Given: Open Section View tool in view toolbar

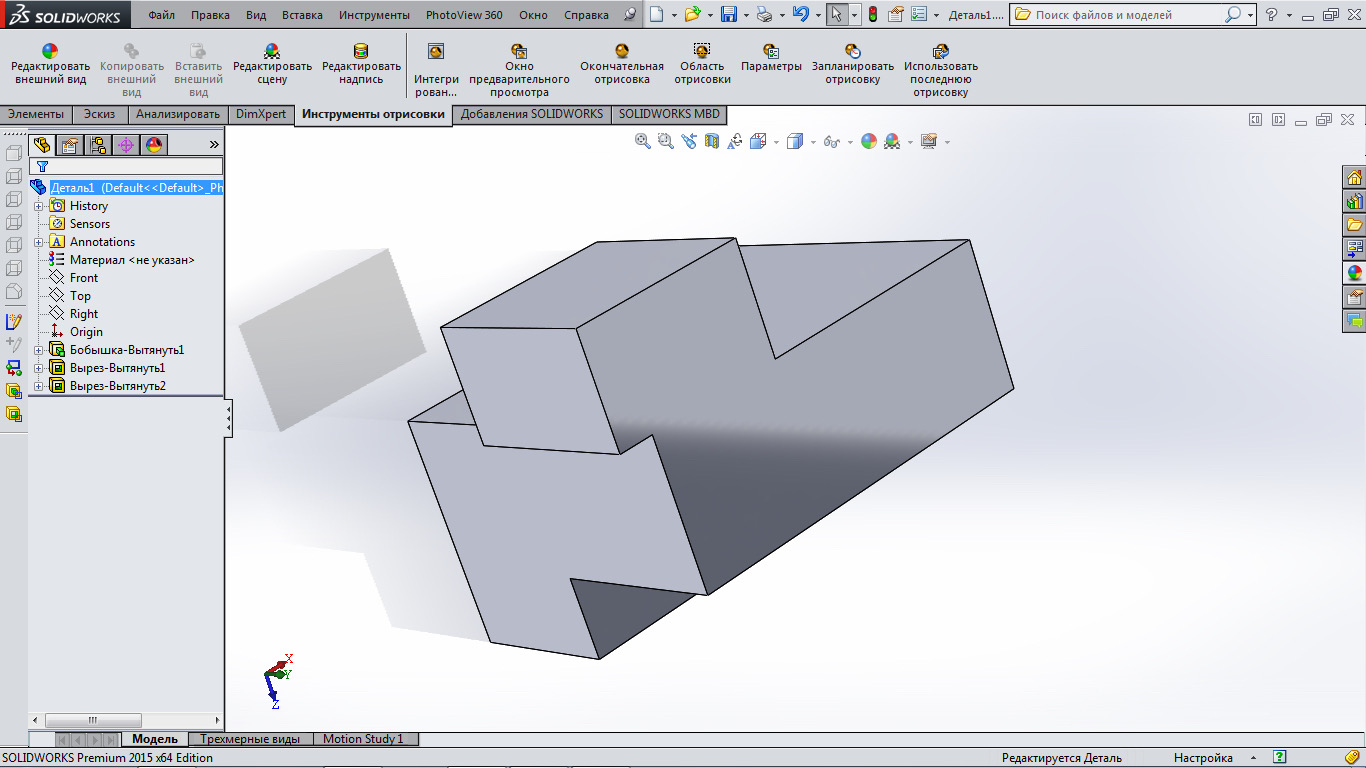Looking at the screenshot, I should (x=712, y=141).
